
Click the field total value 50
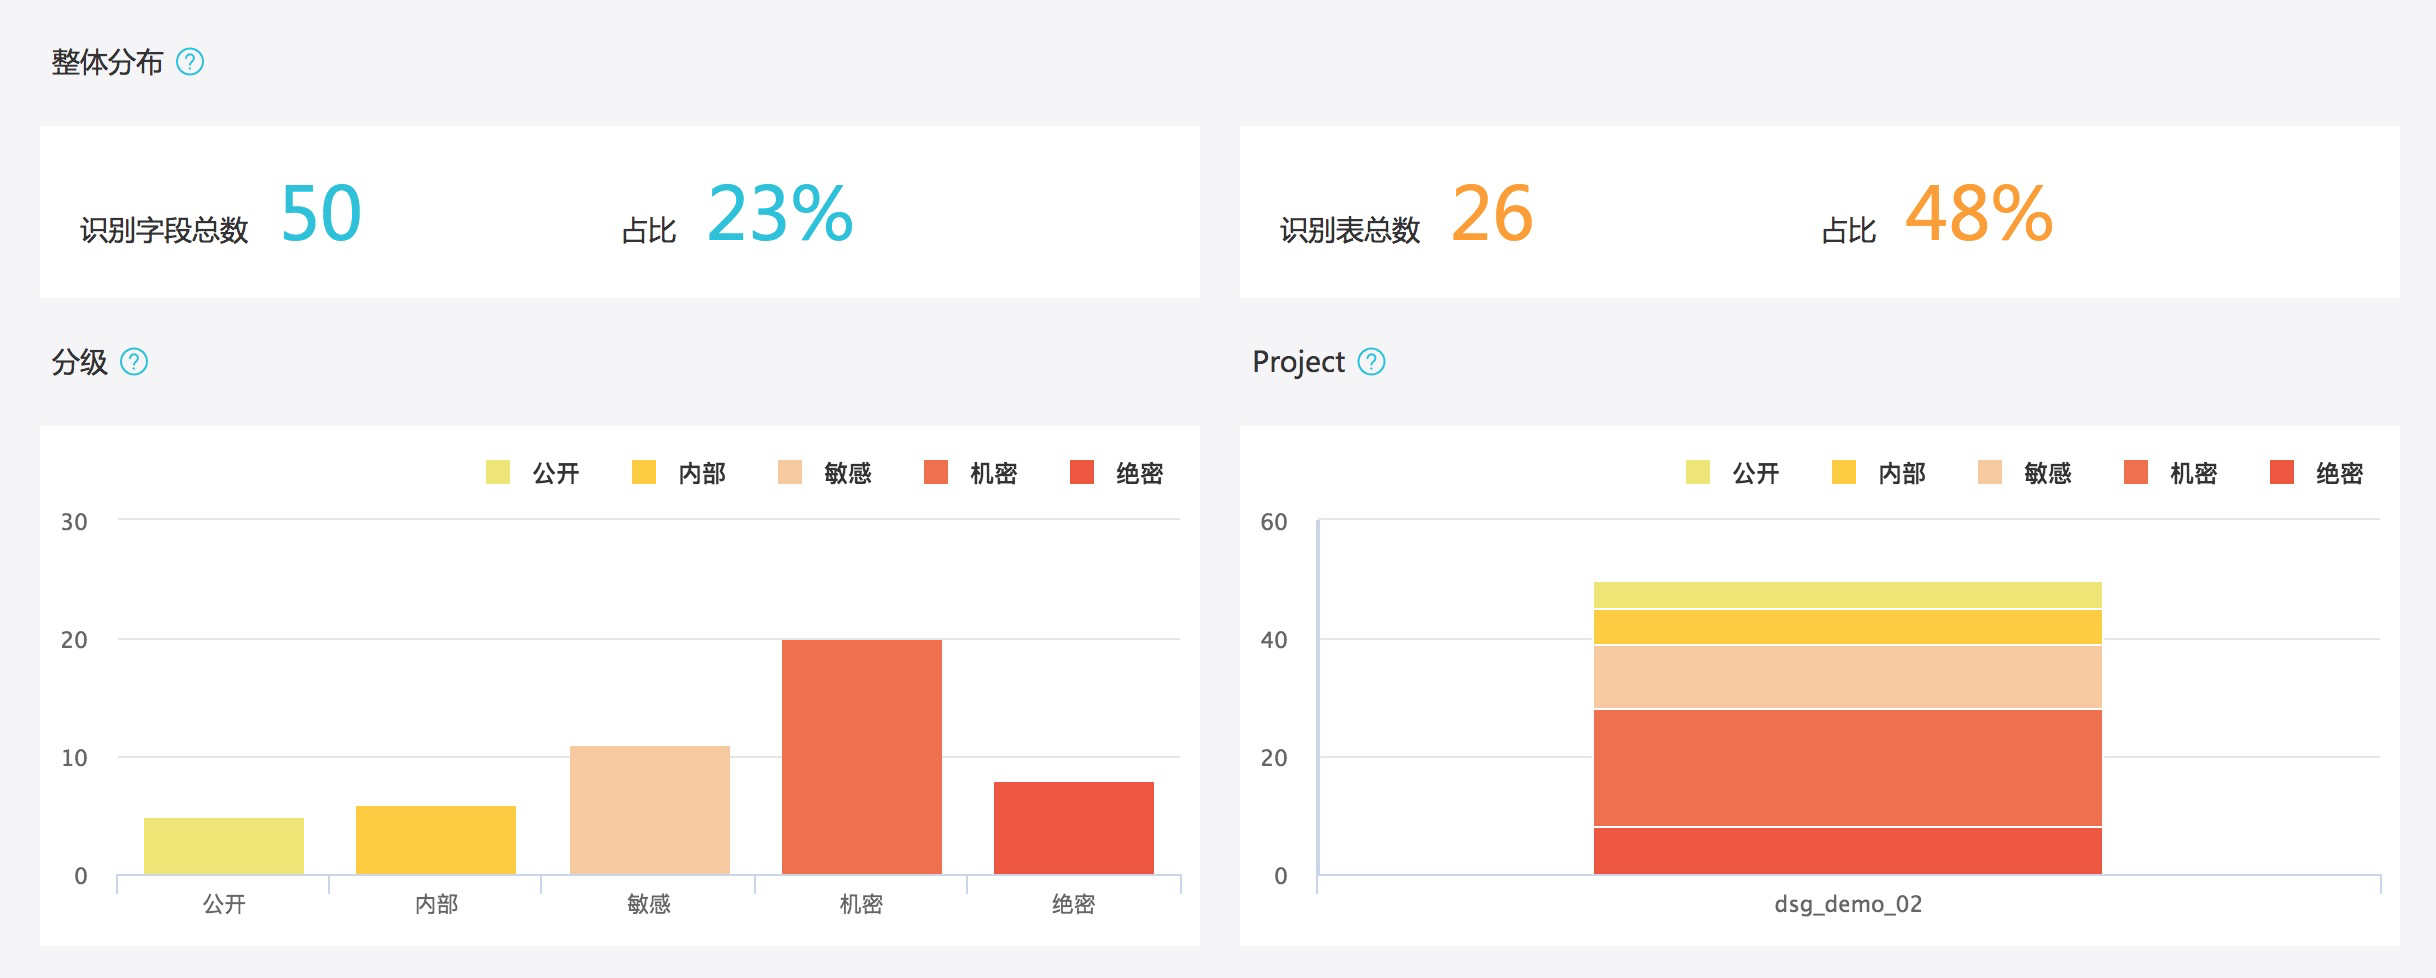(321, 213)
